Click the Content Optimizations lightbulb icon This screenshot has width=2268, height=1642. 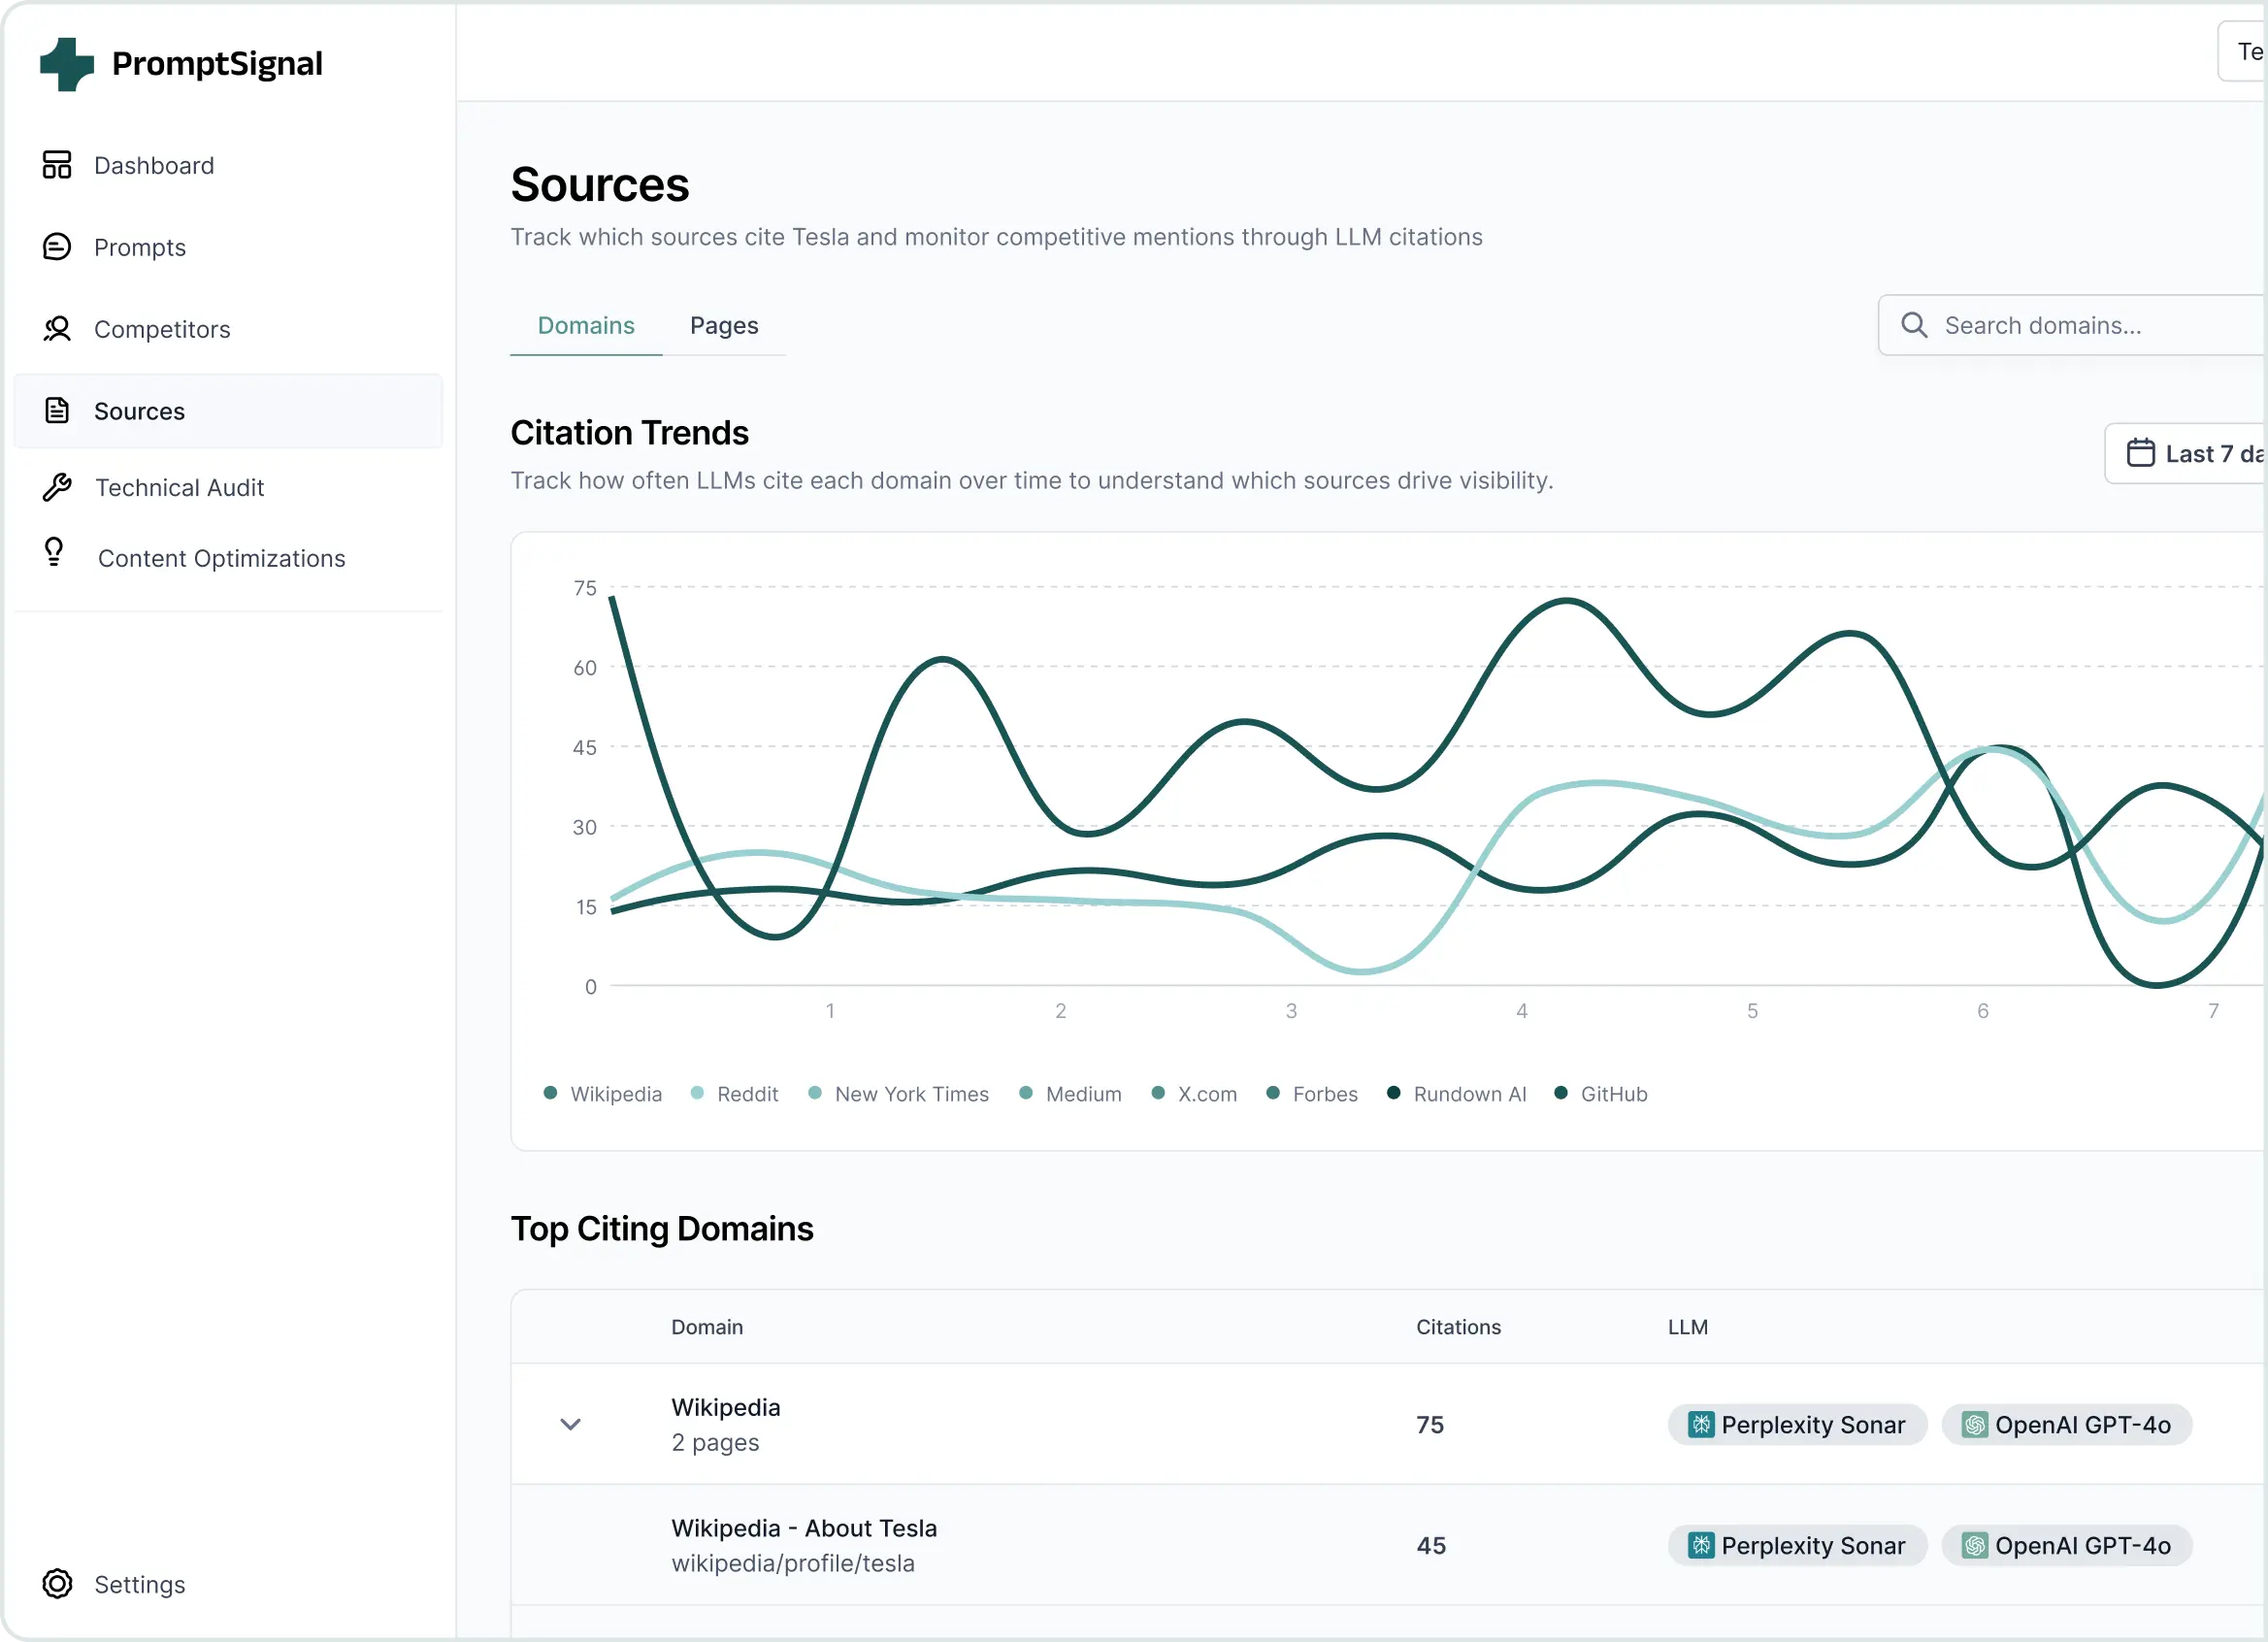pyautogui.click(x=54, y=552)
